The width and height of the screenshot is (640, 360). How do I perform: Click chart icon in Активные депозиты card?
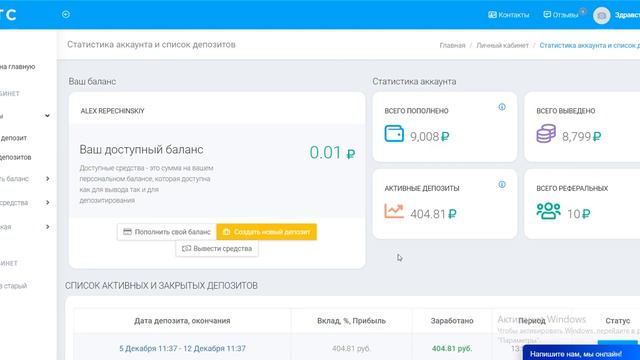pos(394,211)
